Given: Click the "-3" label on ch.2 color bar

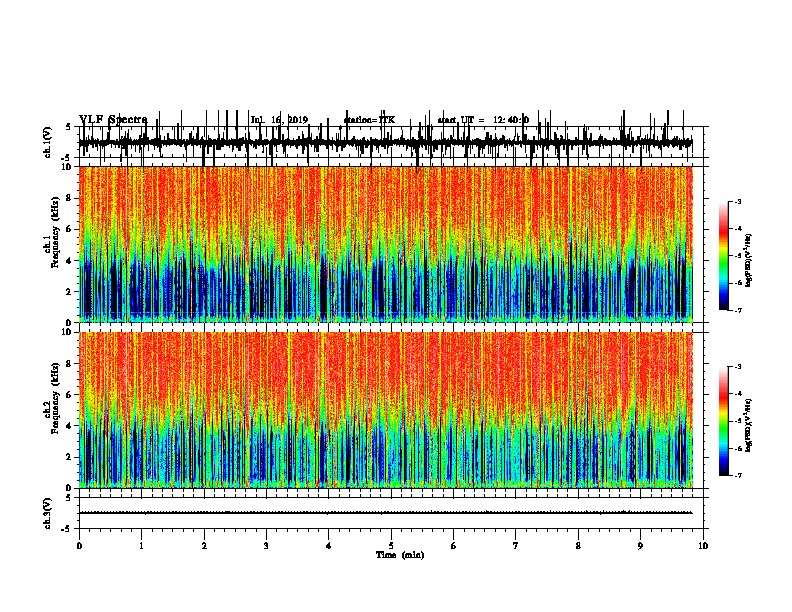Looking at the screenshot, I should (737, 367).
